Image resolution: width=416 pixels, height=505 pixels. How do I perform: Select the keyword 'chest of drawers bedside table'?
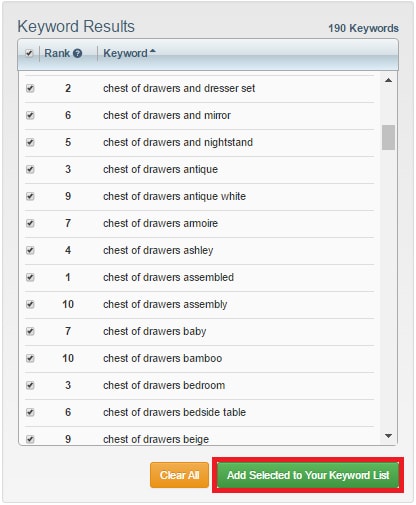click(174, 412)
